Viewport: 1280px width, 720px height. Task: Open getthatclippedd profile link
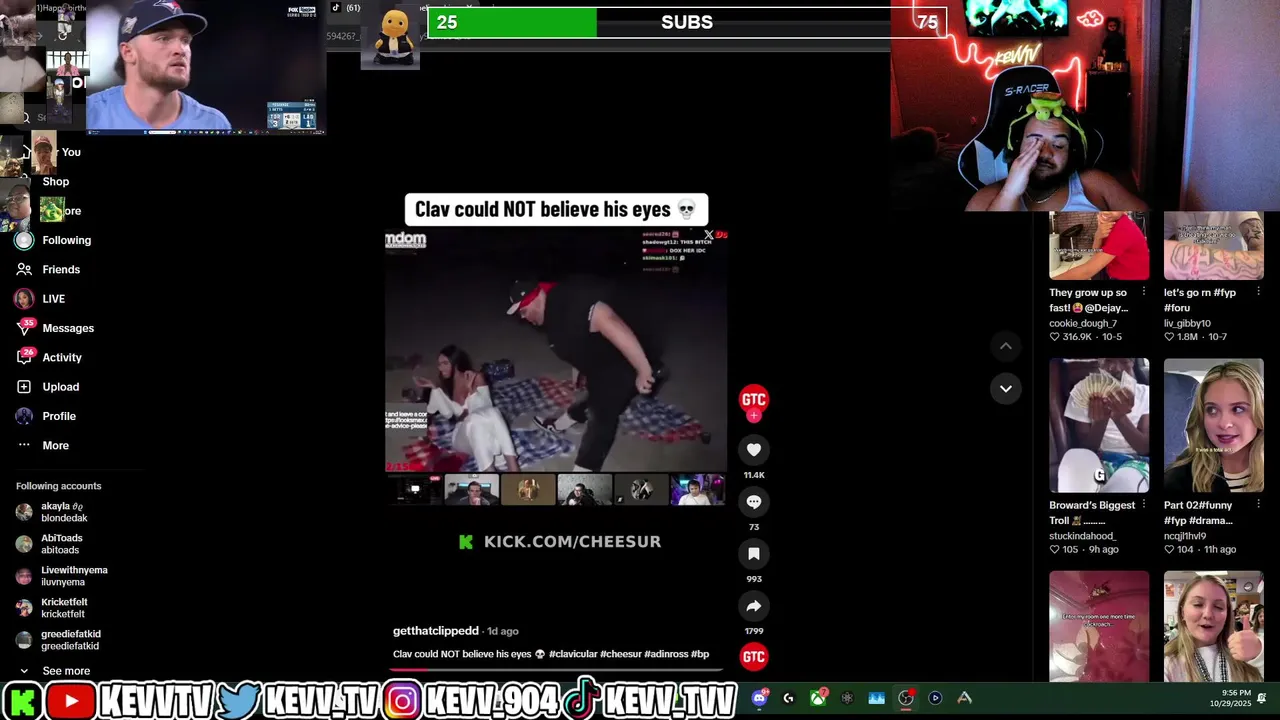pos(436,631)
